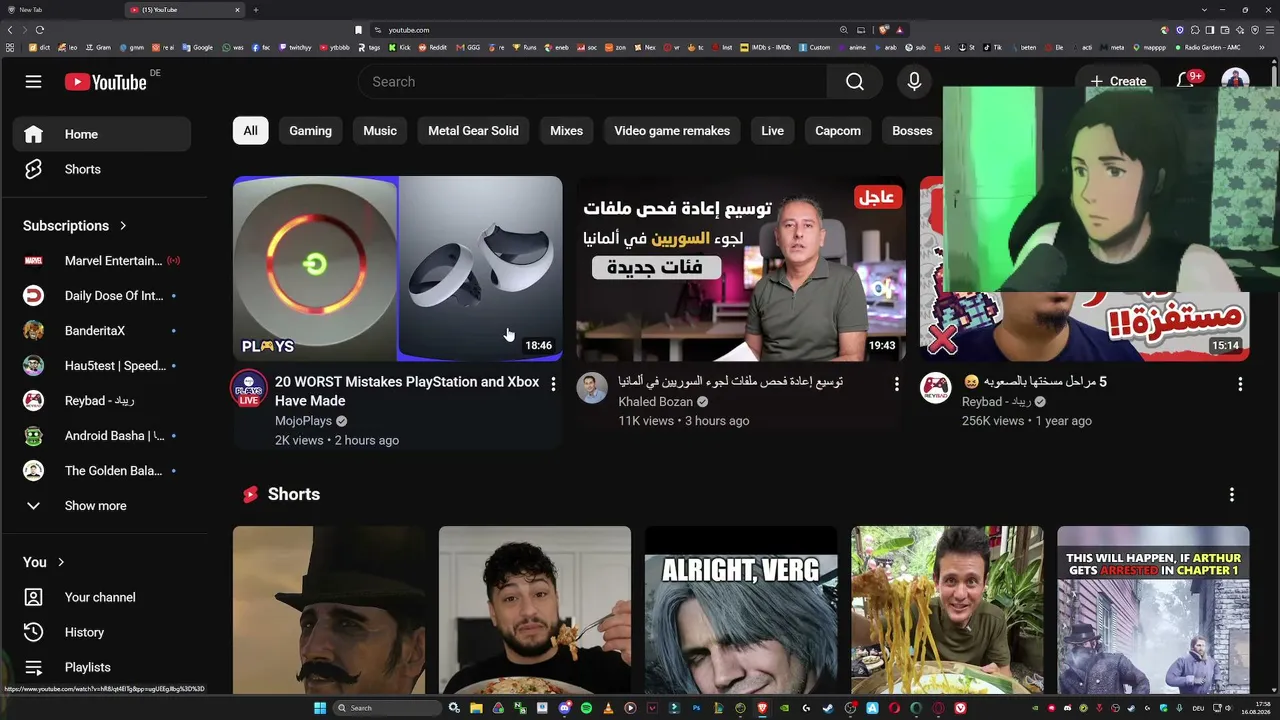The image size is (1280, 720).
Task: Open the account avatar menu
Action: click(x=1235, y=80)
